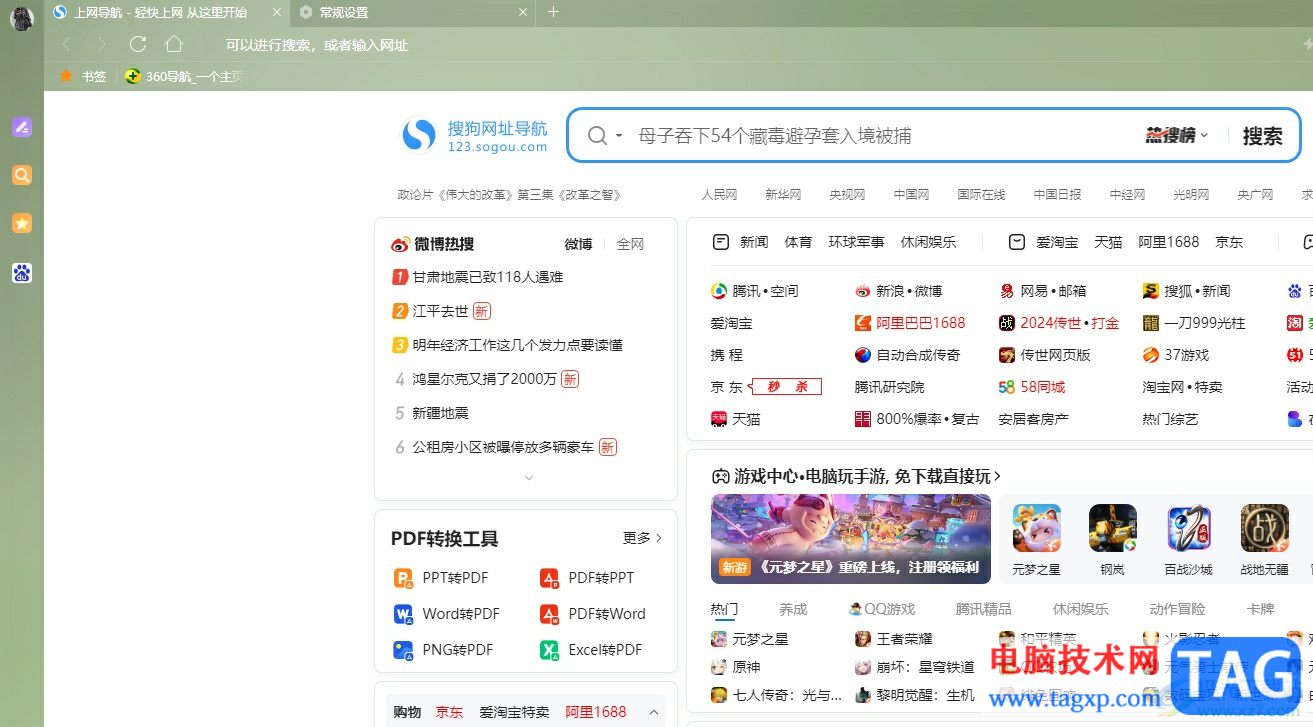The width and height of the screenshot is (1313, 727).
Task: Open a new tab with plus icon
Action: 553,12
